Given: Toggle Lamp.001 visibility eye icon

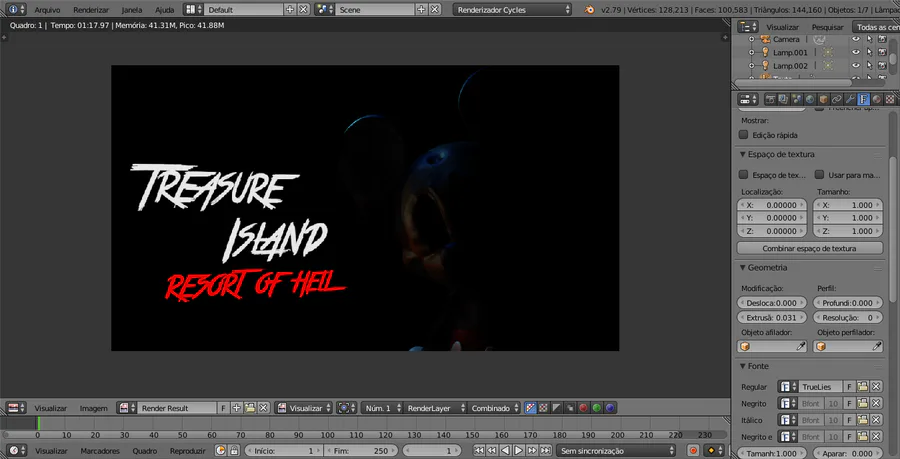Looking at the screenshot, I should [856, 52].
